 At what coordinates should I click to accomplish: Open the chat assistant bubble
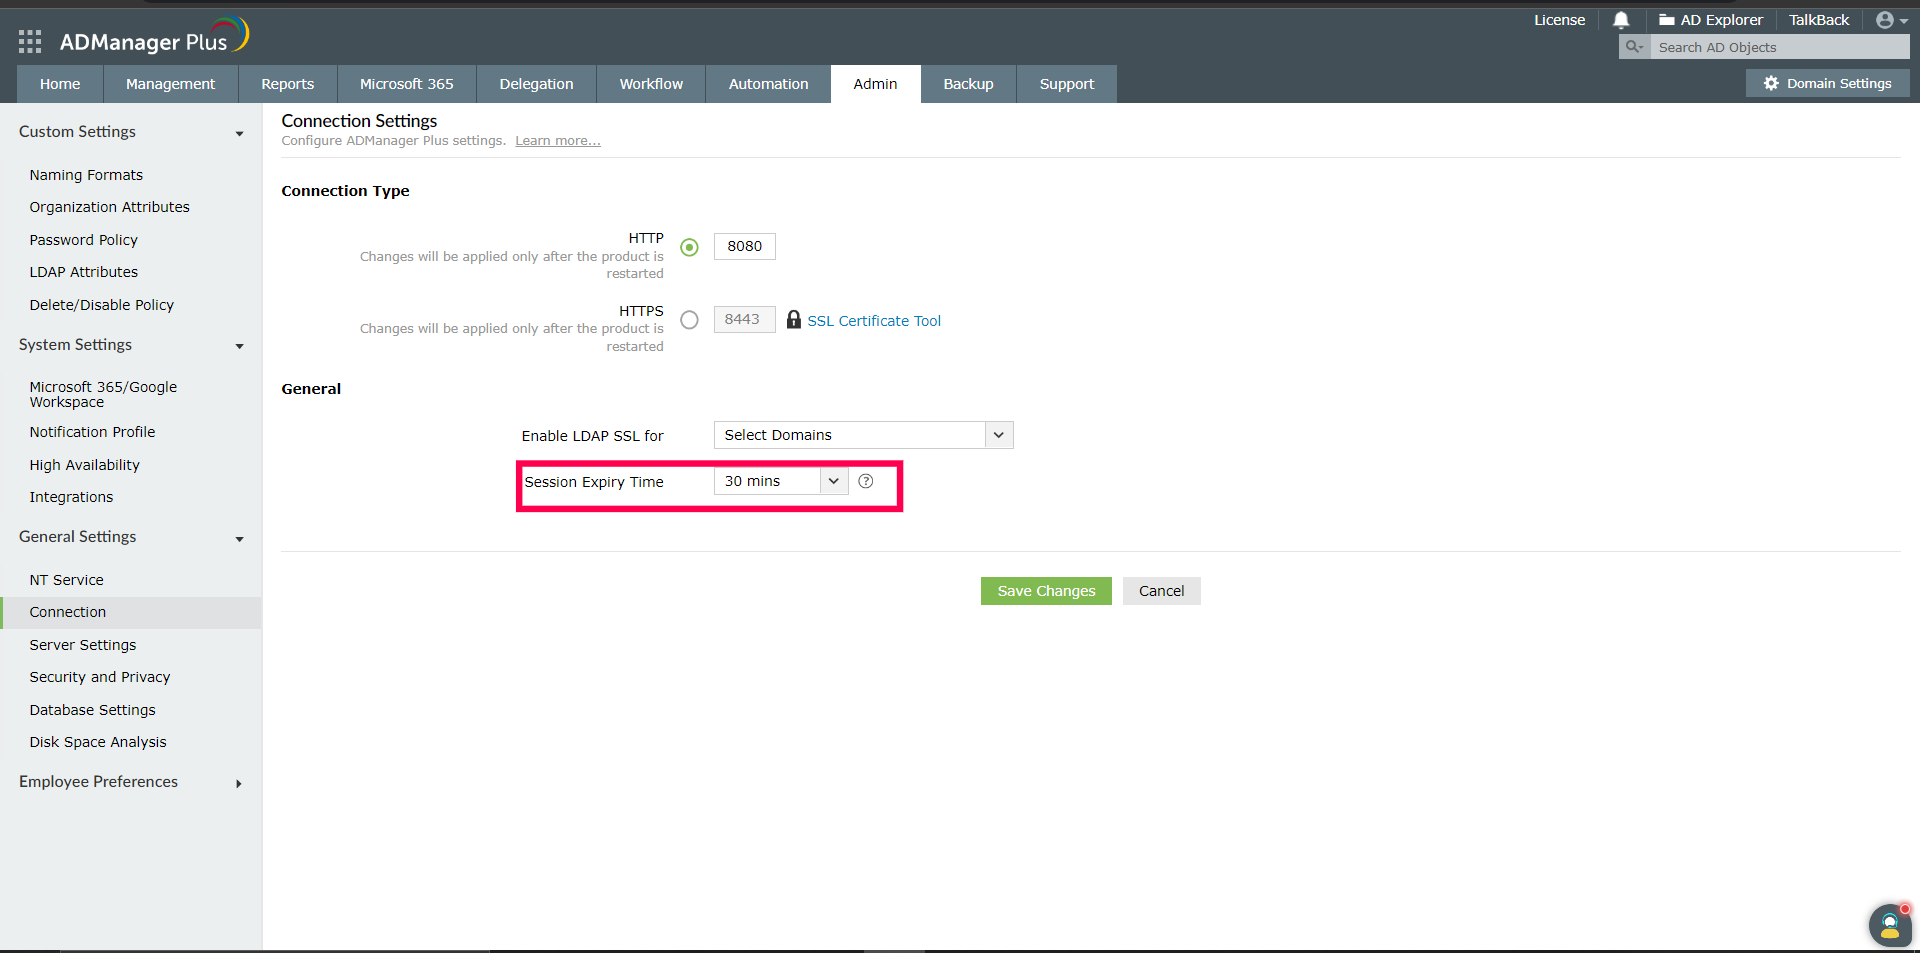[x=1890, y=924]
